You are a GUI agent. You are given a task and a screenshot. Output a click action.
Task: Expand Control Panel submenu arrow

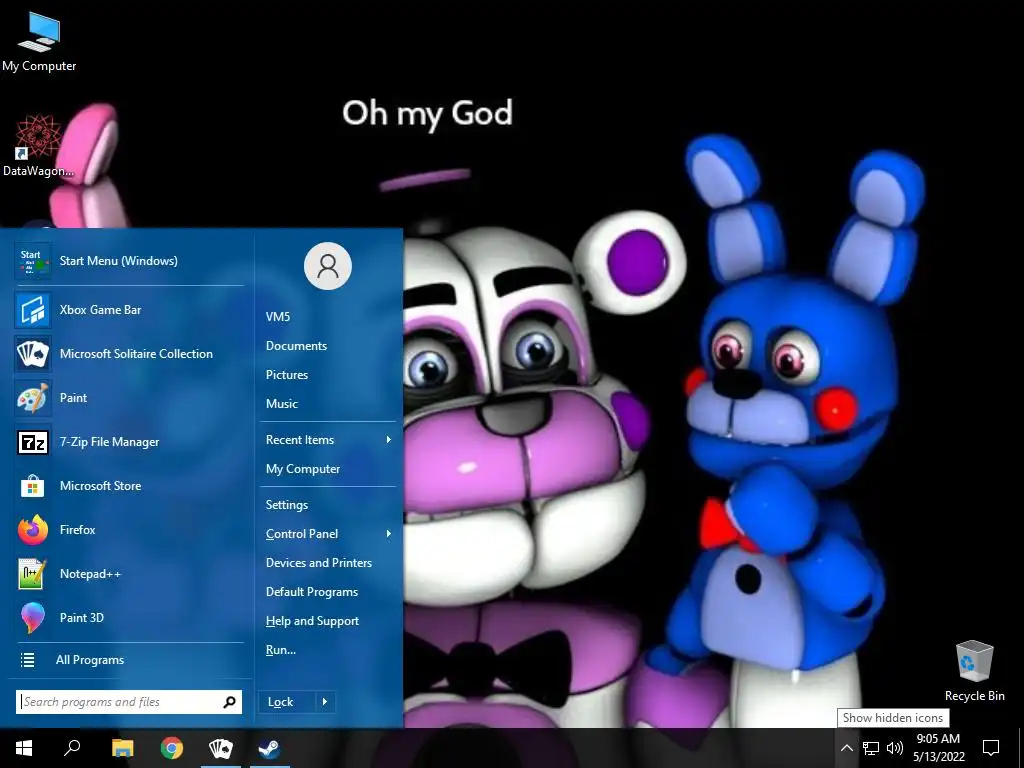click(389, 534)
